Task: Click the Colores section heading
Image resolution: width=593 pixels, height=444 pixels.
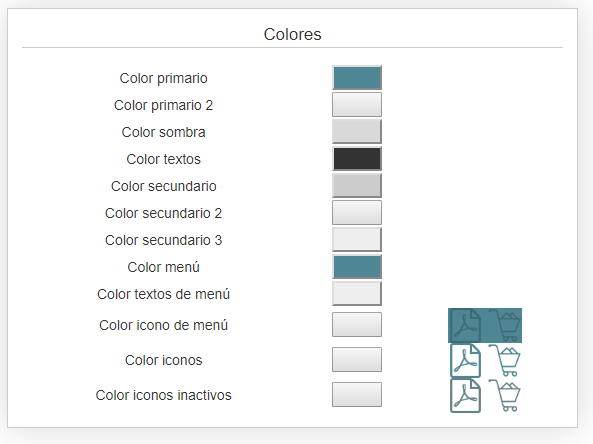Action: (x=292, y=34)
